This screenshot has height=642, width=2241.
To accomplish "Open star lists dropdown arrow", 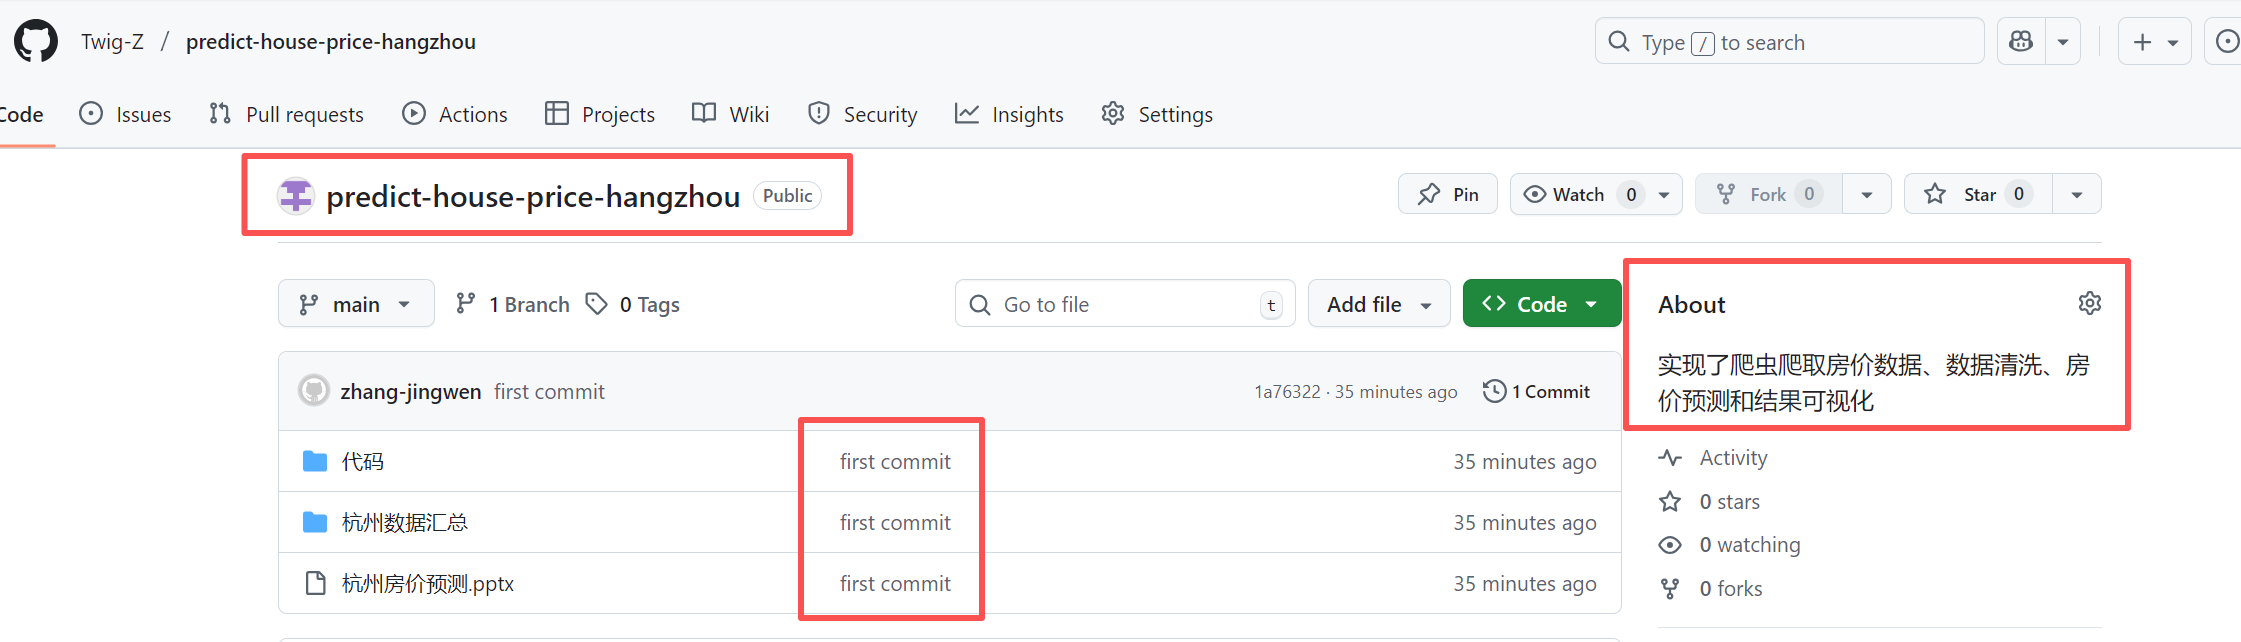I will pyautogui.click(x=2077, y=194).
